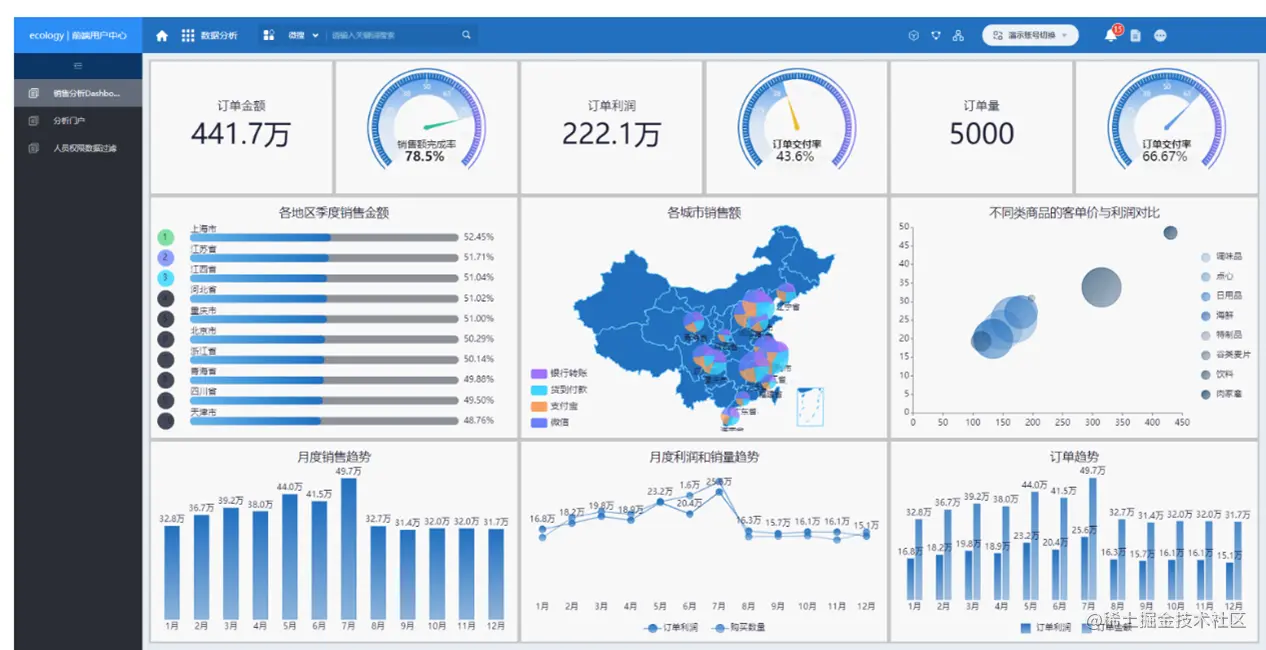Screen dimensions: 1266x650
Task: Click rank 1 badge for 上海市
Action: click(166, 237)
